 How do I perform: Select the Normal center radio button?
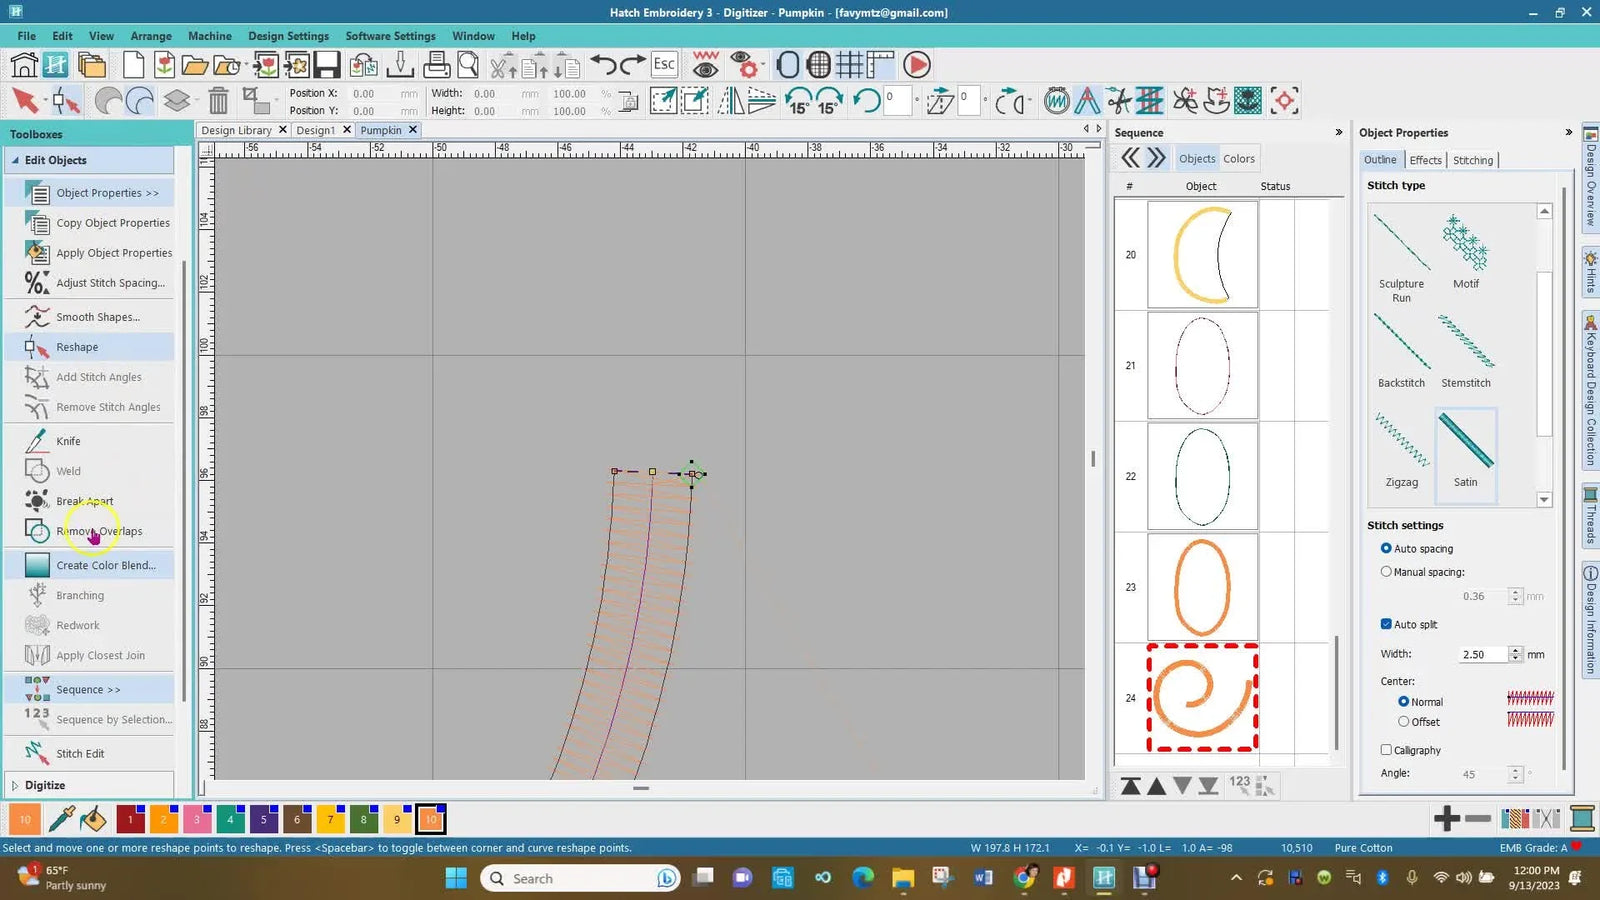click(1403, 702)
